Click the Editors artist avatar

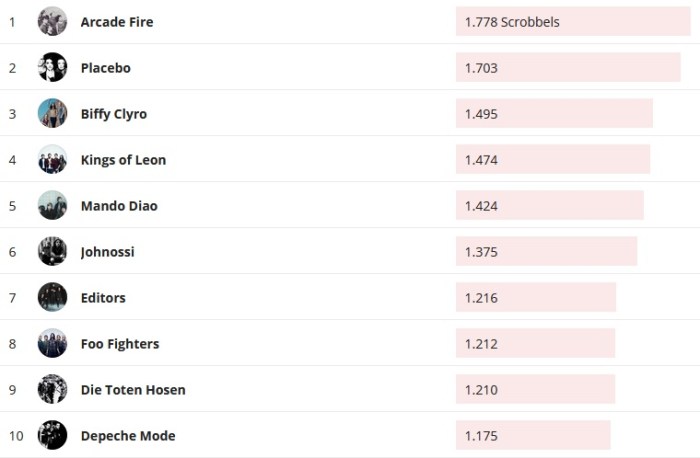coord(52,297)
